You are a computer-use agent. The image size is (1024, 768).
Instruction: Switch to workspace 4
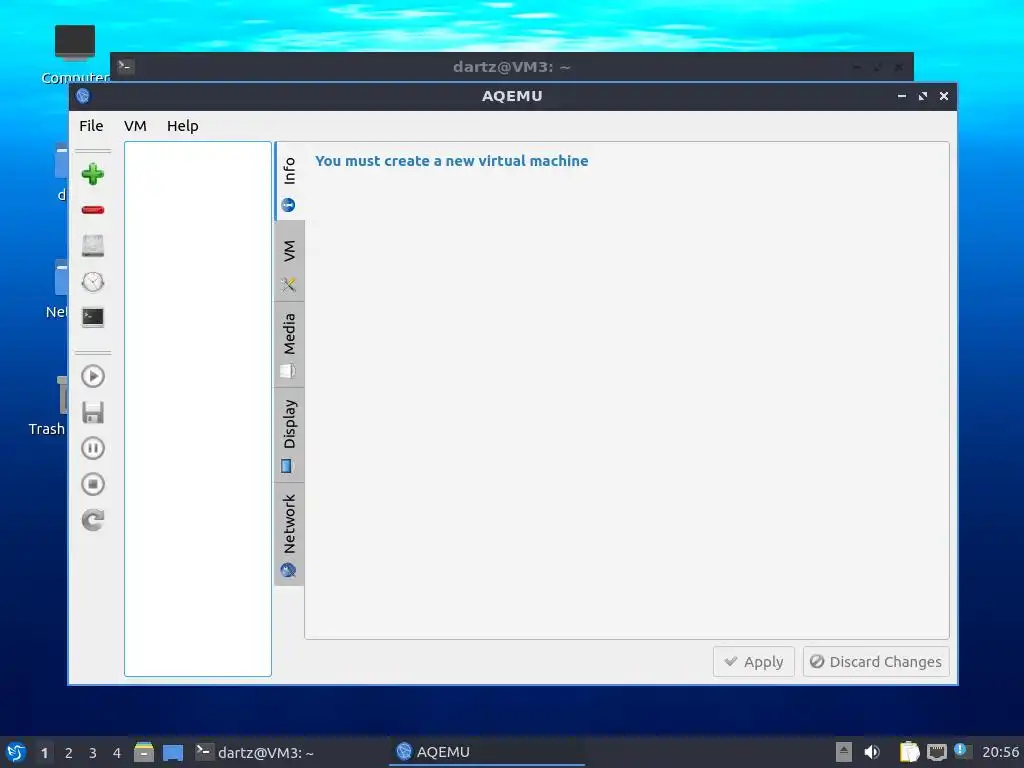[117, 752]
